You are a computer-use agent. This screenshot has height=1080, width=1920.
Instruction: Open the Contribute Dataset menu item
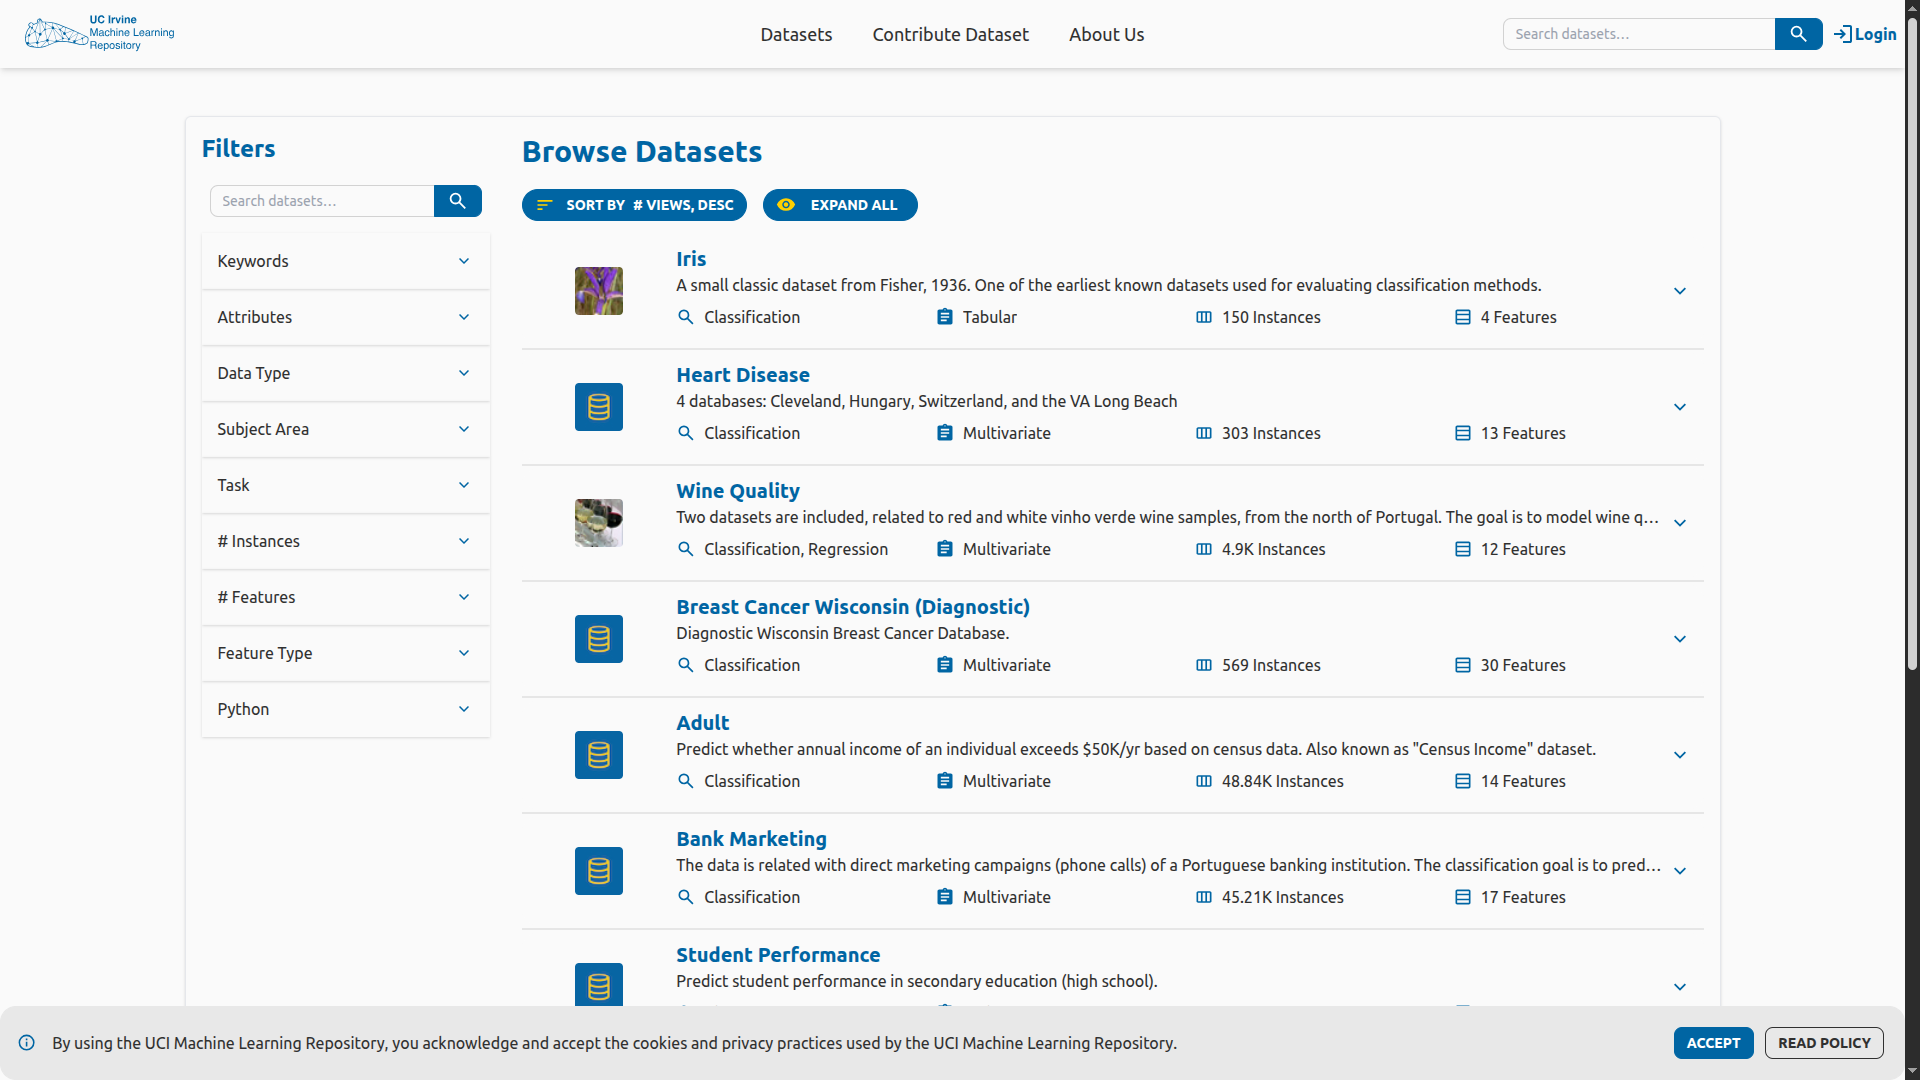[x=950, y=34]
